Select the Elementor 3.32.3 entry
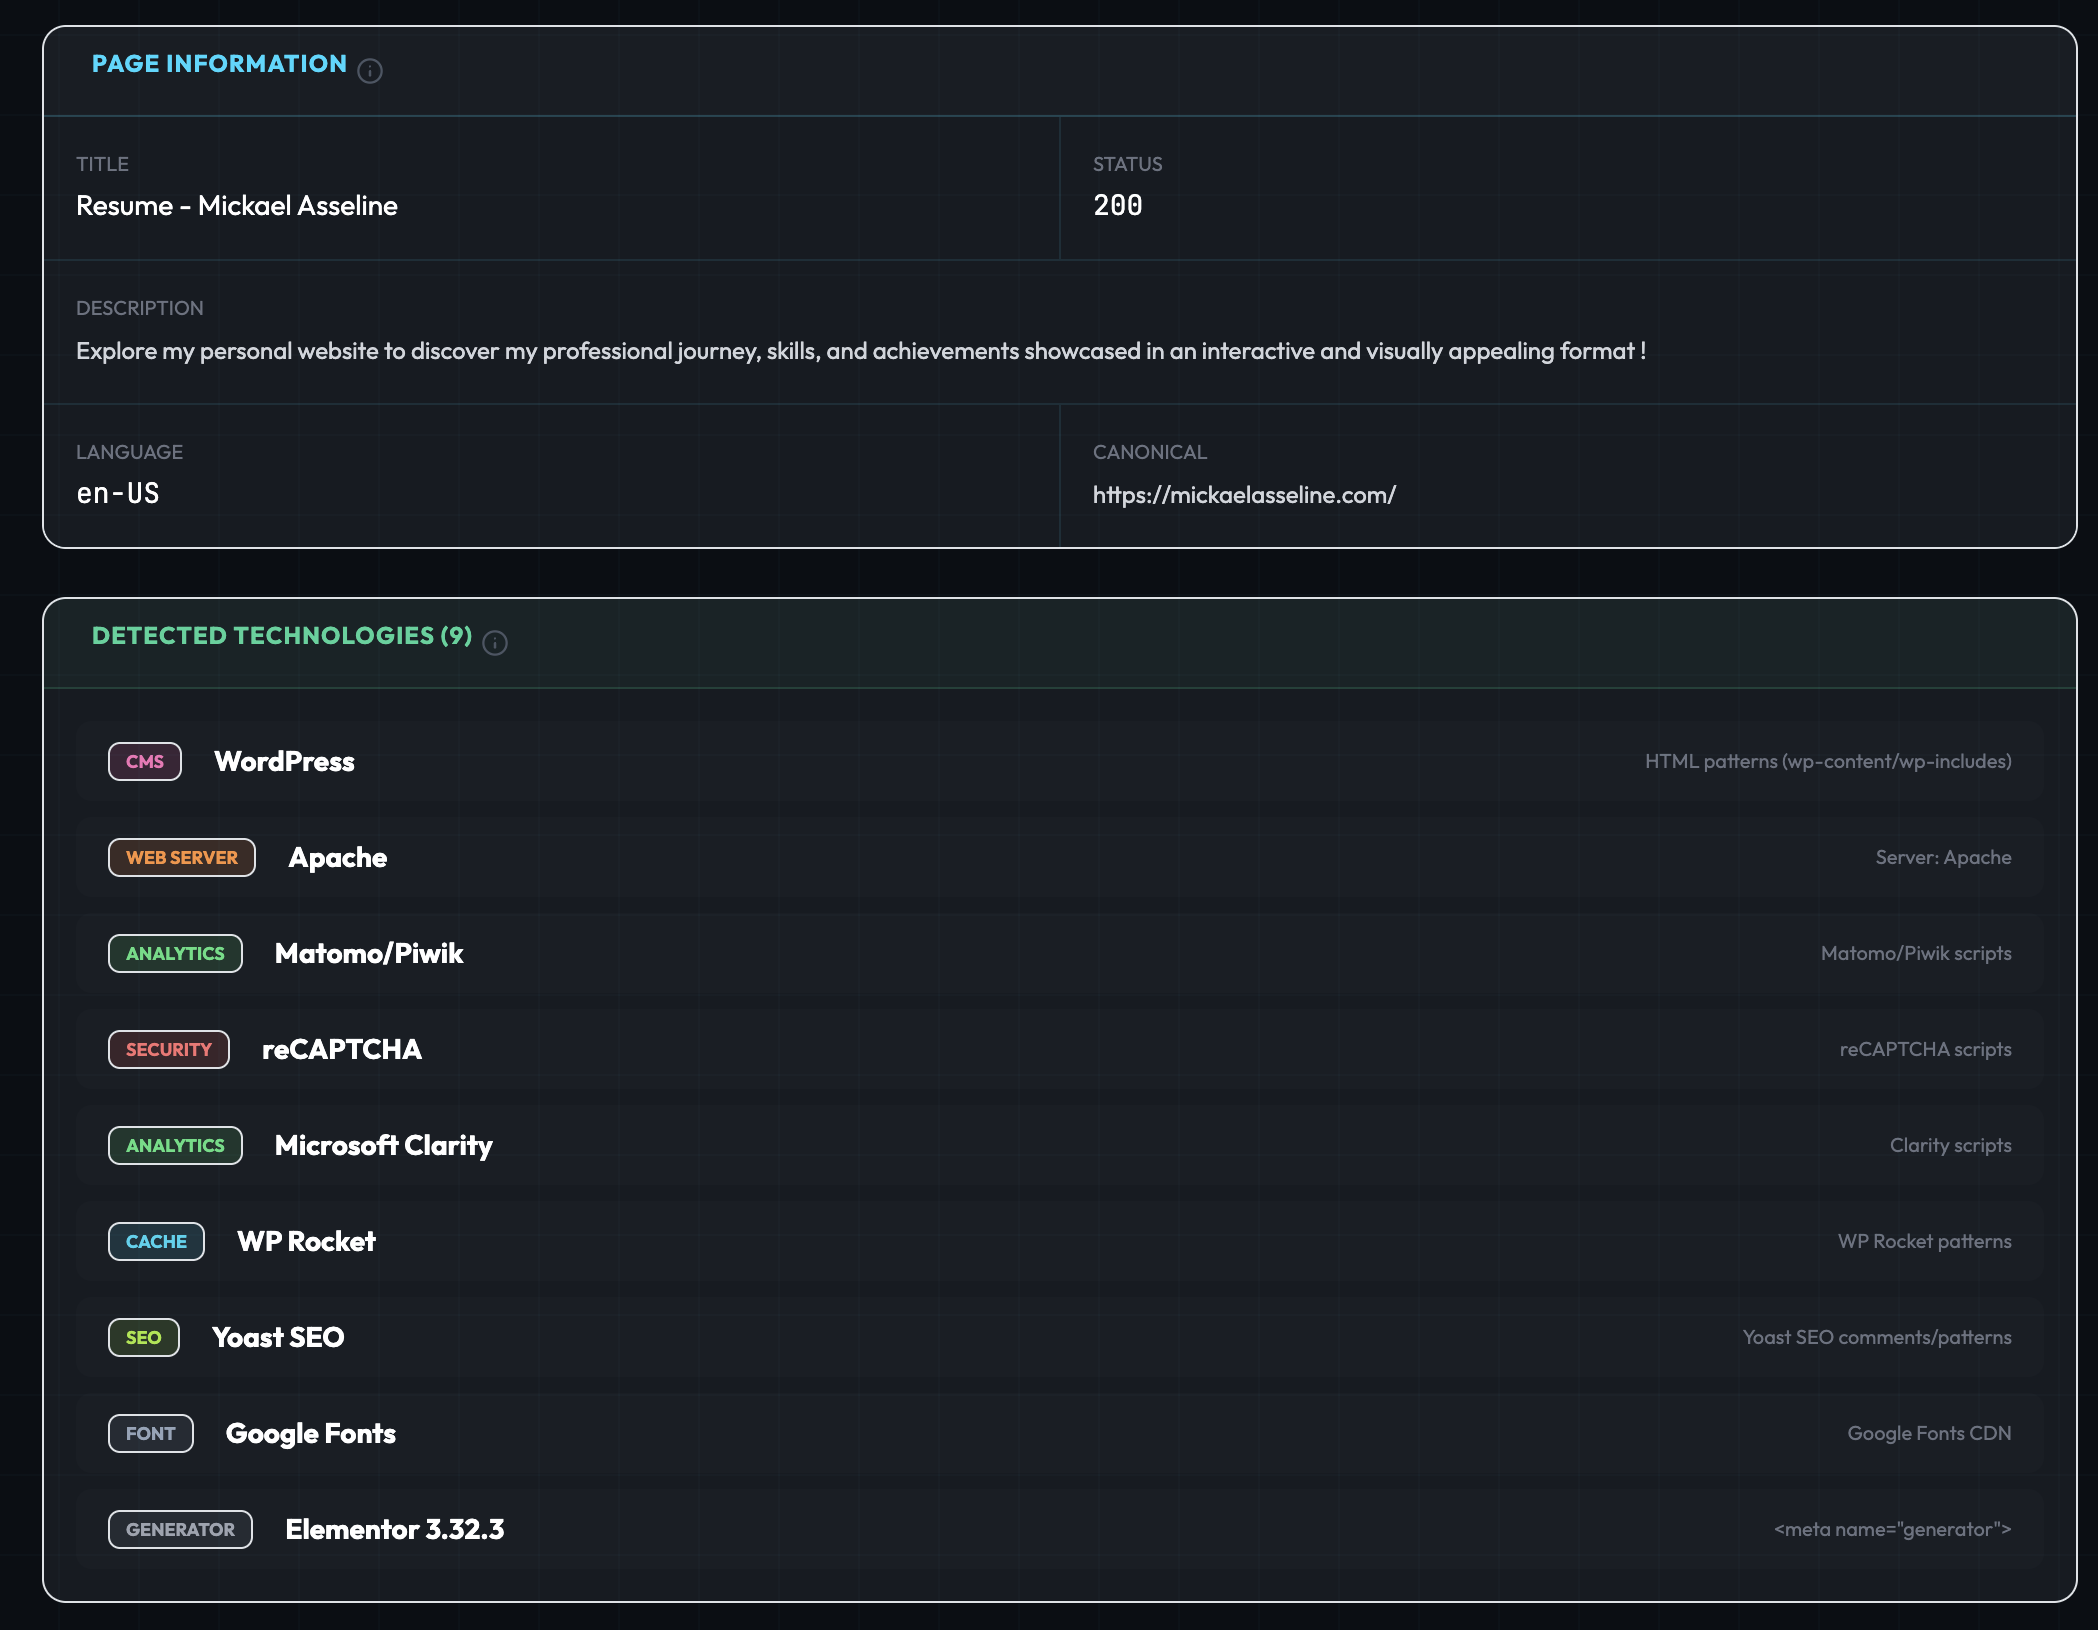Screen dimensions: 2098x1630 395,1530
